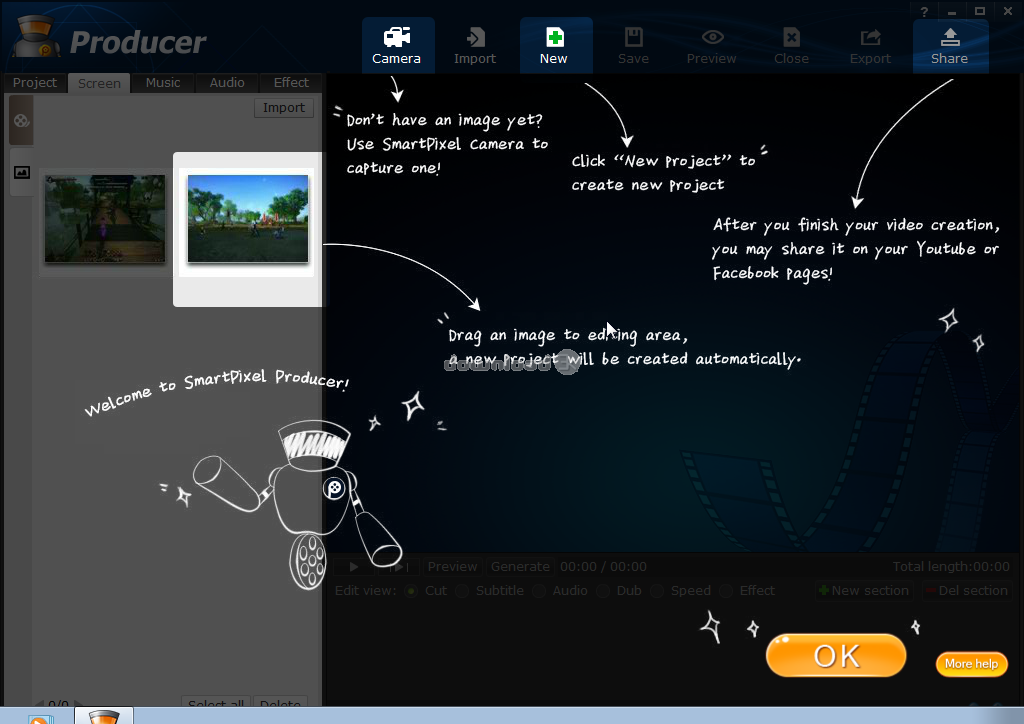Open the Effect tab
Viewport: 1024px width, 724px height.
pyautogui.click(x=291, y=83)
